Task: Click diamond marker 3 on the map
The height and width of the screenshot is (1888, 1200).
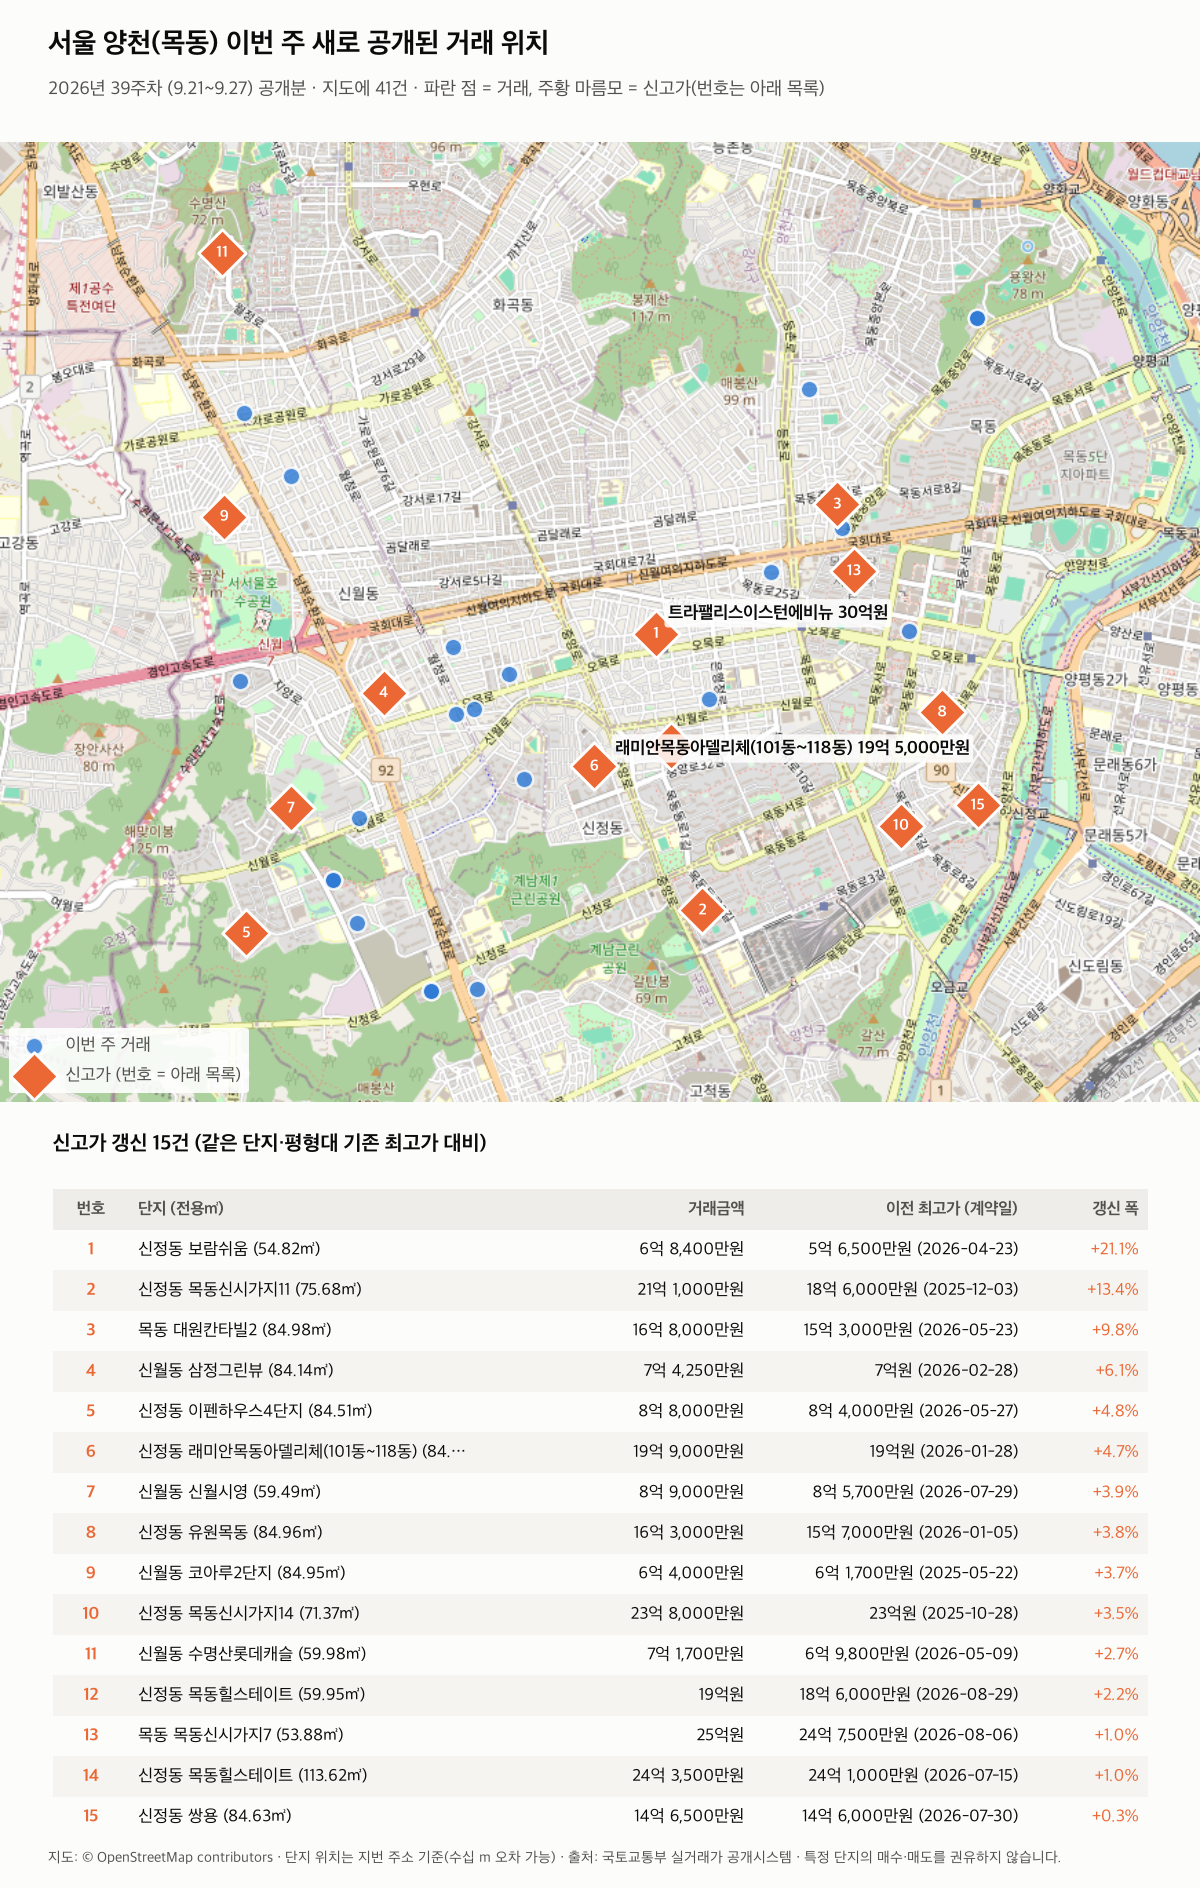Action: pos(837,503)
